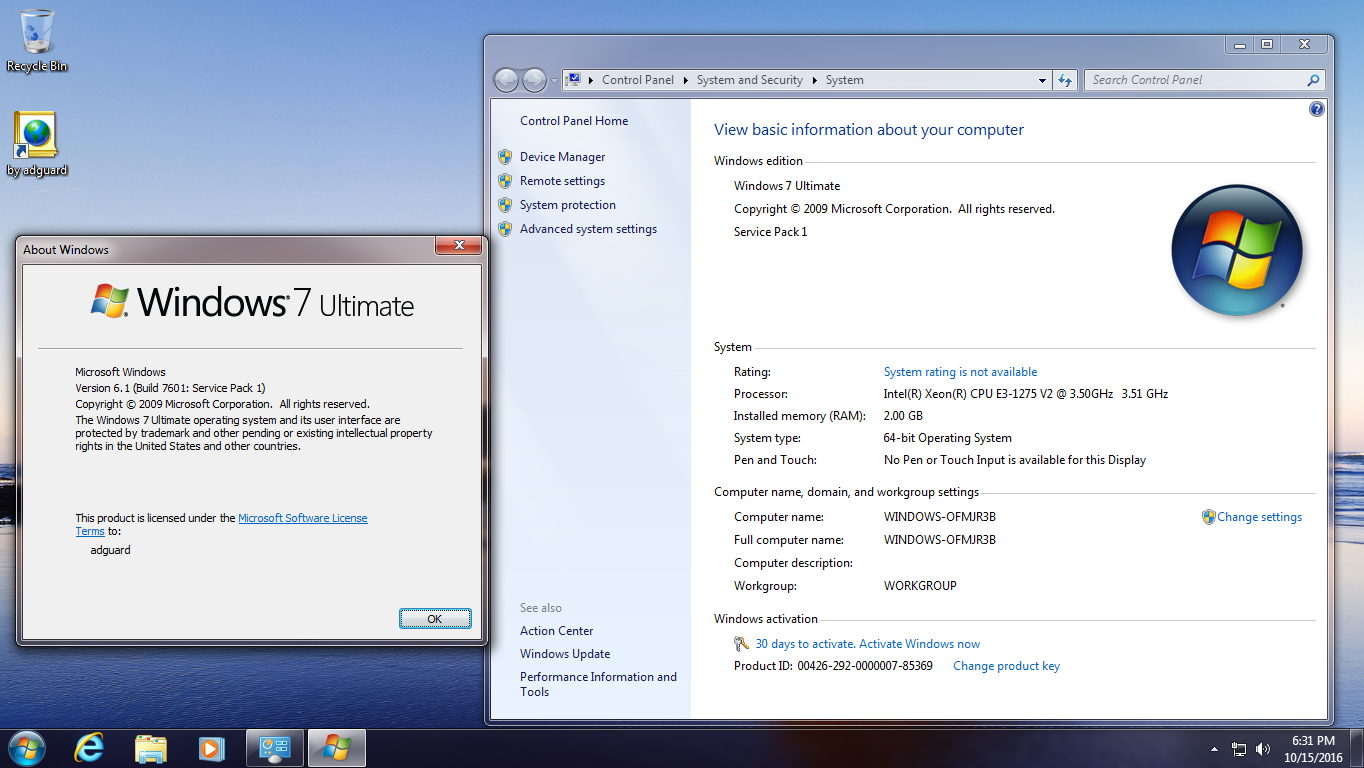Select the System breadcrumb segment

pyautogui.click(x=845, y=80)
